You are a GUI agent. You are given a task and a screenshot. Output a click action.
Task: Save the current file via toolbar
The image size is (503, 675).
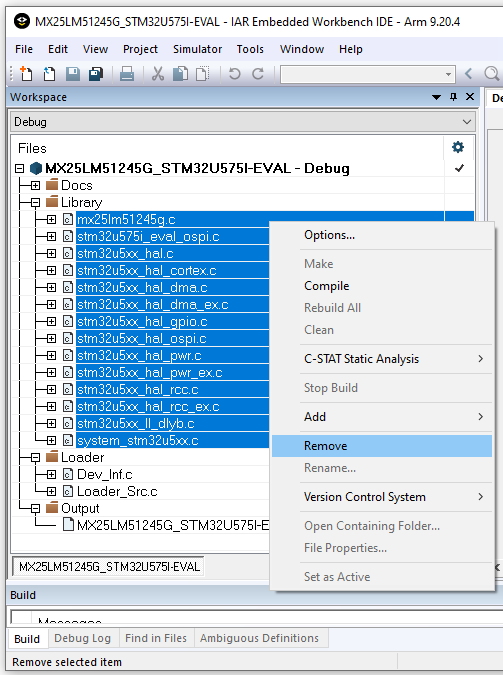[73, 74]
